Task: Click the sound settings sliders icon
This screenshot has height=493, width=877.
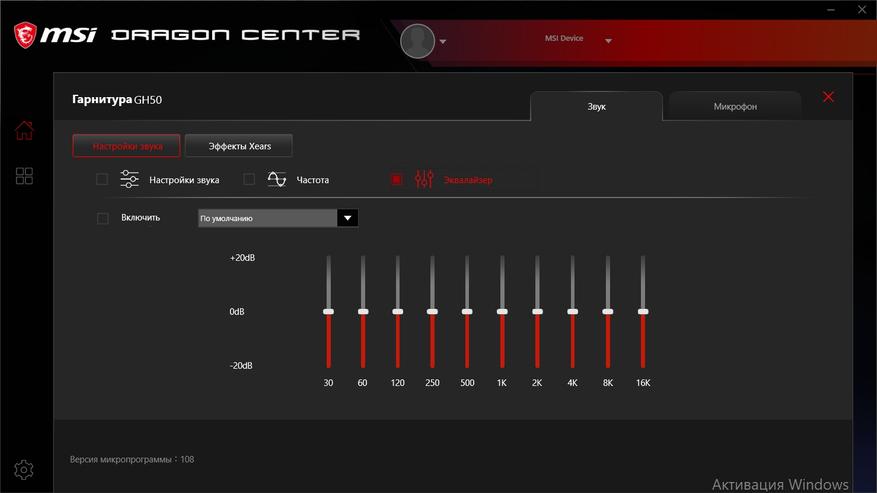Action: [130, 179]
